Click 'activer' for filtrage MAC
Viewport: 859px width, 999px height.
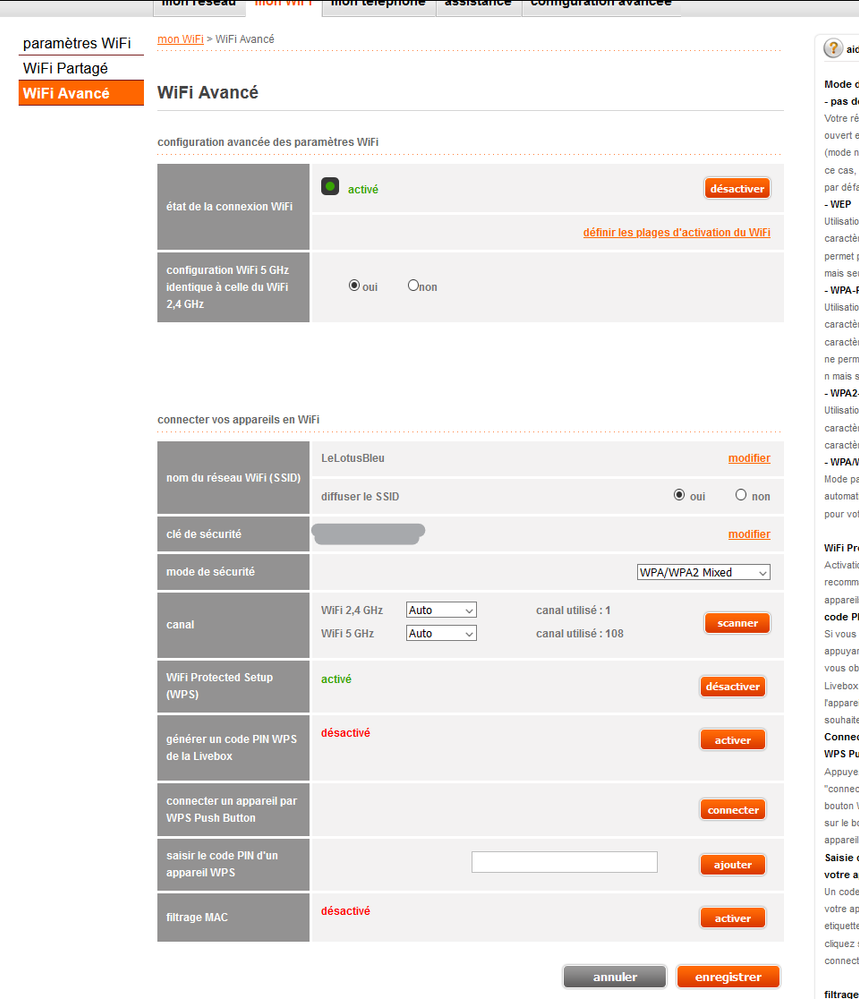pos(733,918)
